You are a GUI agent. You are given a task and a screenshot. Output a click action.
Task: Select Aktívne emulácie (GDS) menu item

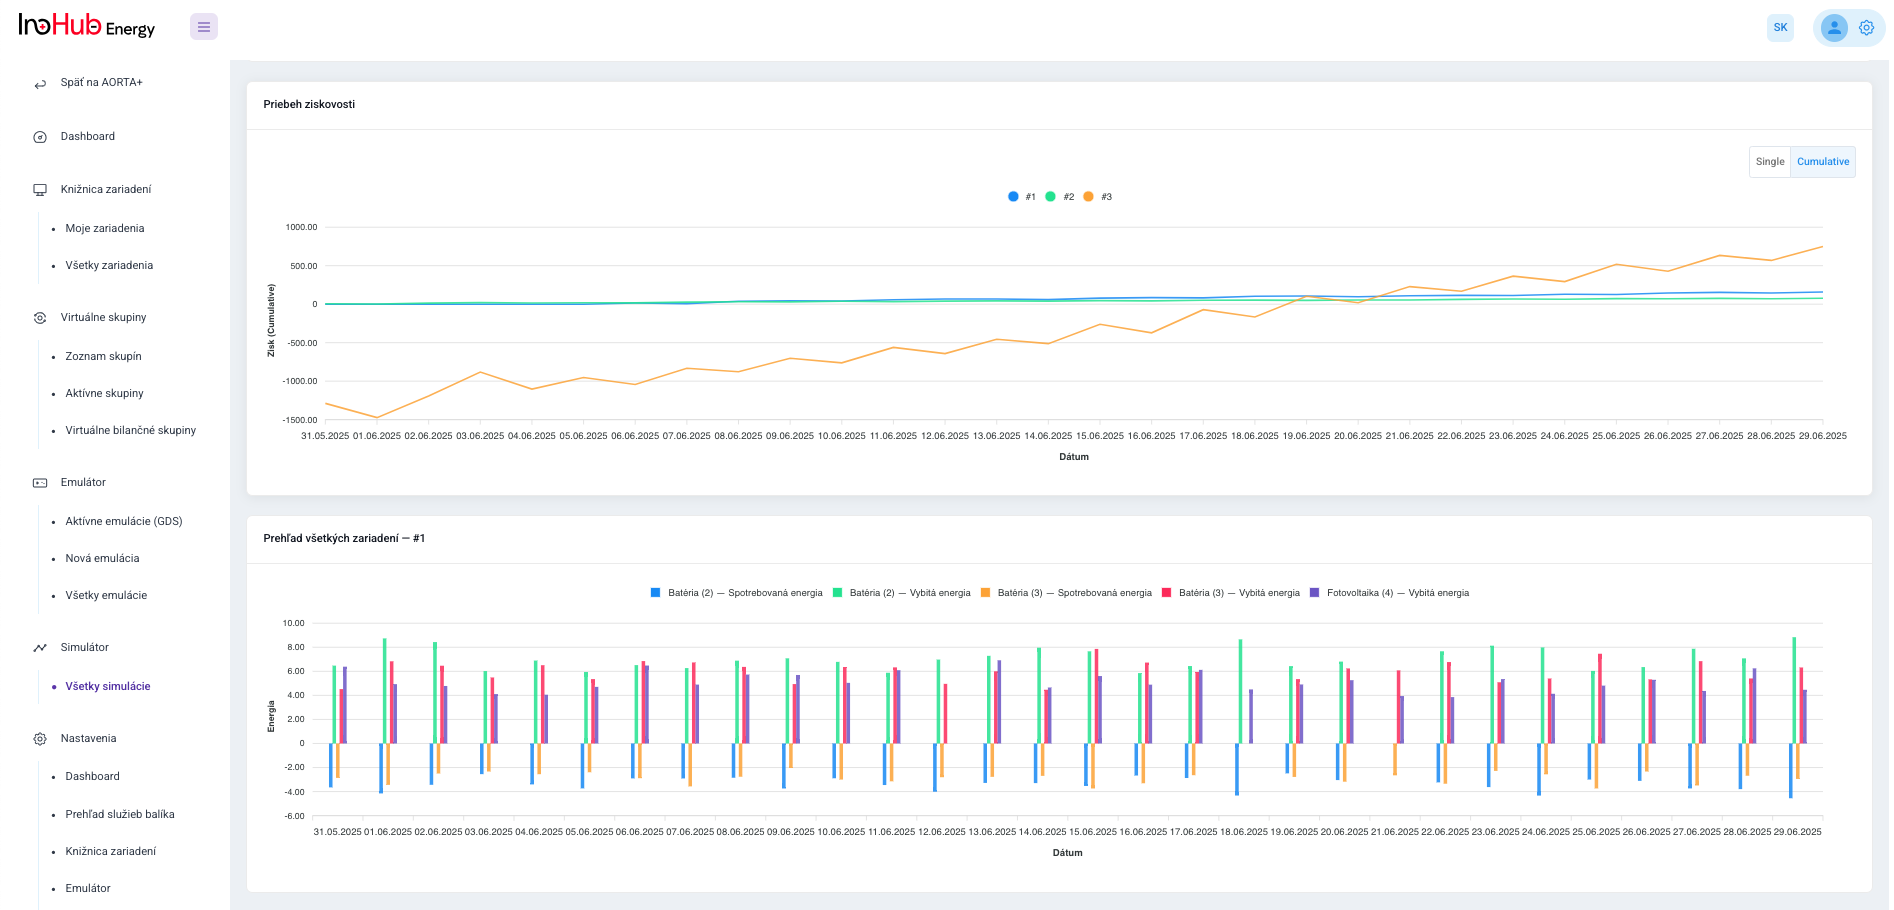tap(122, 521)
